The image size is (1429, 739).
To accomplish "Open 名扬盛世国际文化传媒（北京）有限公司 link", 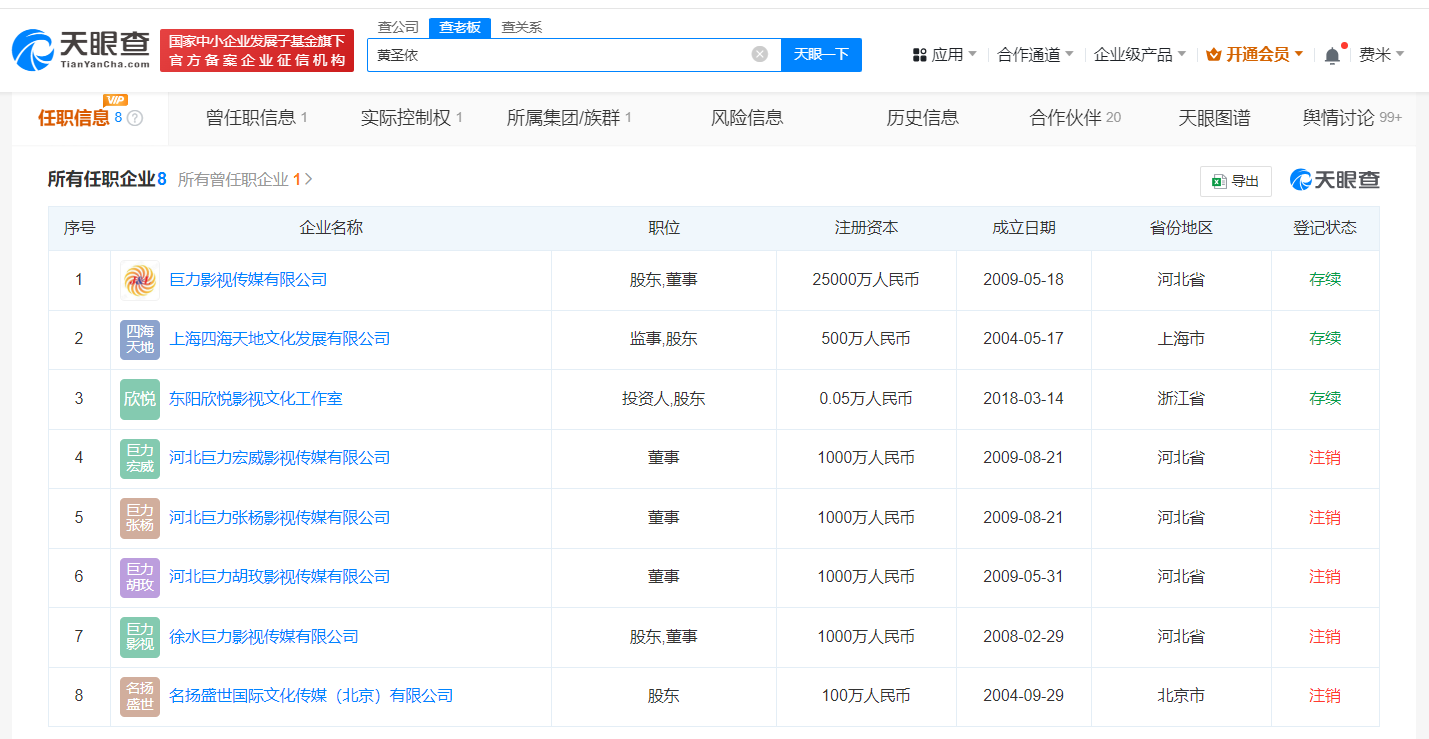I will coord(311,696).
